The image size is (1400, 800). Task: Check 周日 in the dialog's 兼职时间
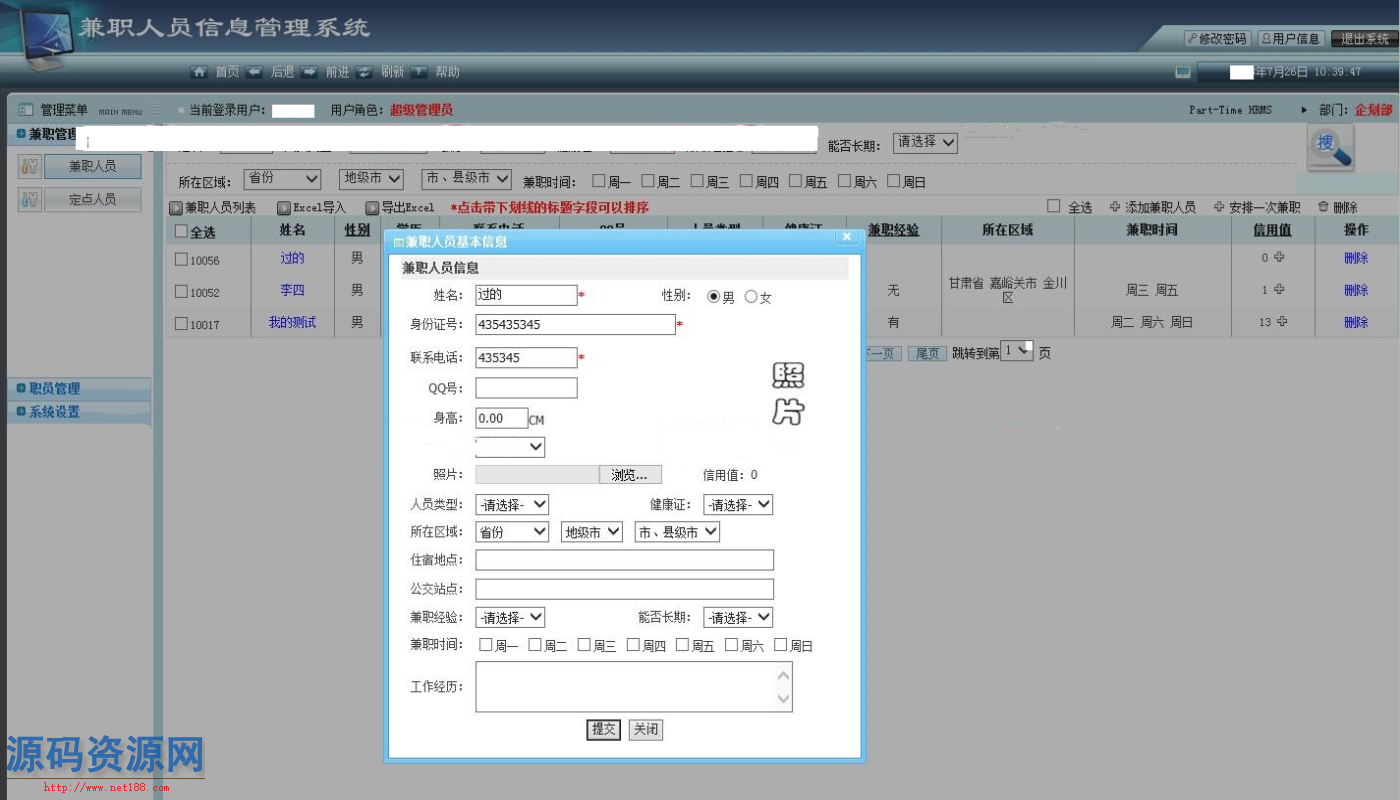781,645
